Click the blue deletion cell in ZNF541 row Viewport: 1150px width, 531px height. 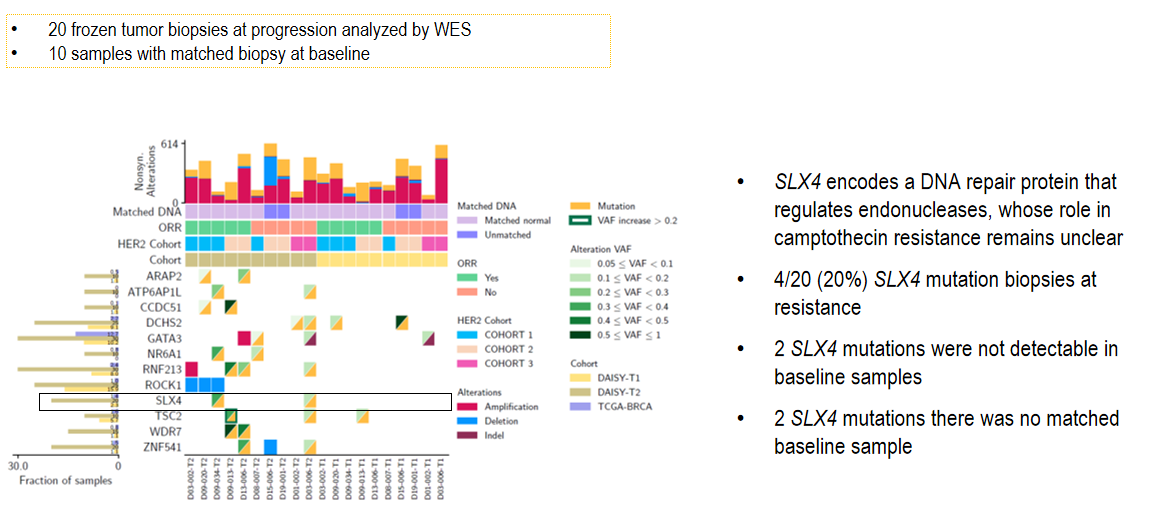(270, 446)
